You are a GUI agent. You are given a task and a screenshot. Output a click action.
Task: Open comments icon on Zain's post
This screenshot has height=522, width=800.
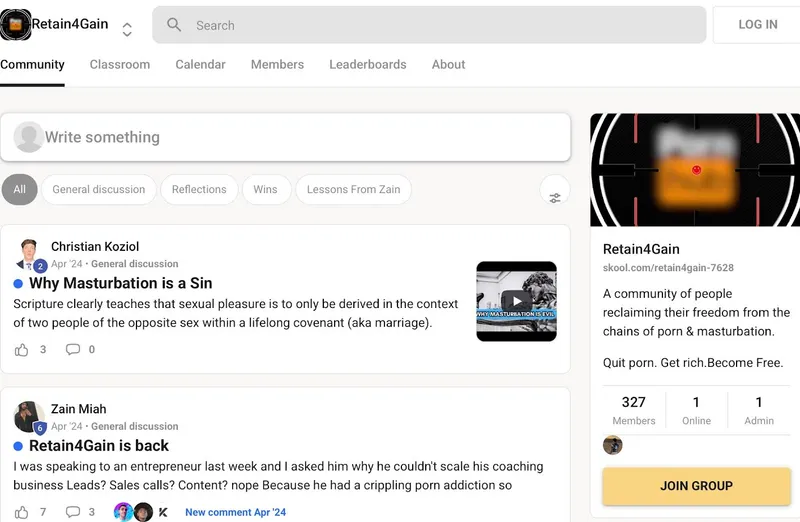(73, 512)
